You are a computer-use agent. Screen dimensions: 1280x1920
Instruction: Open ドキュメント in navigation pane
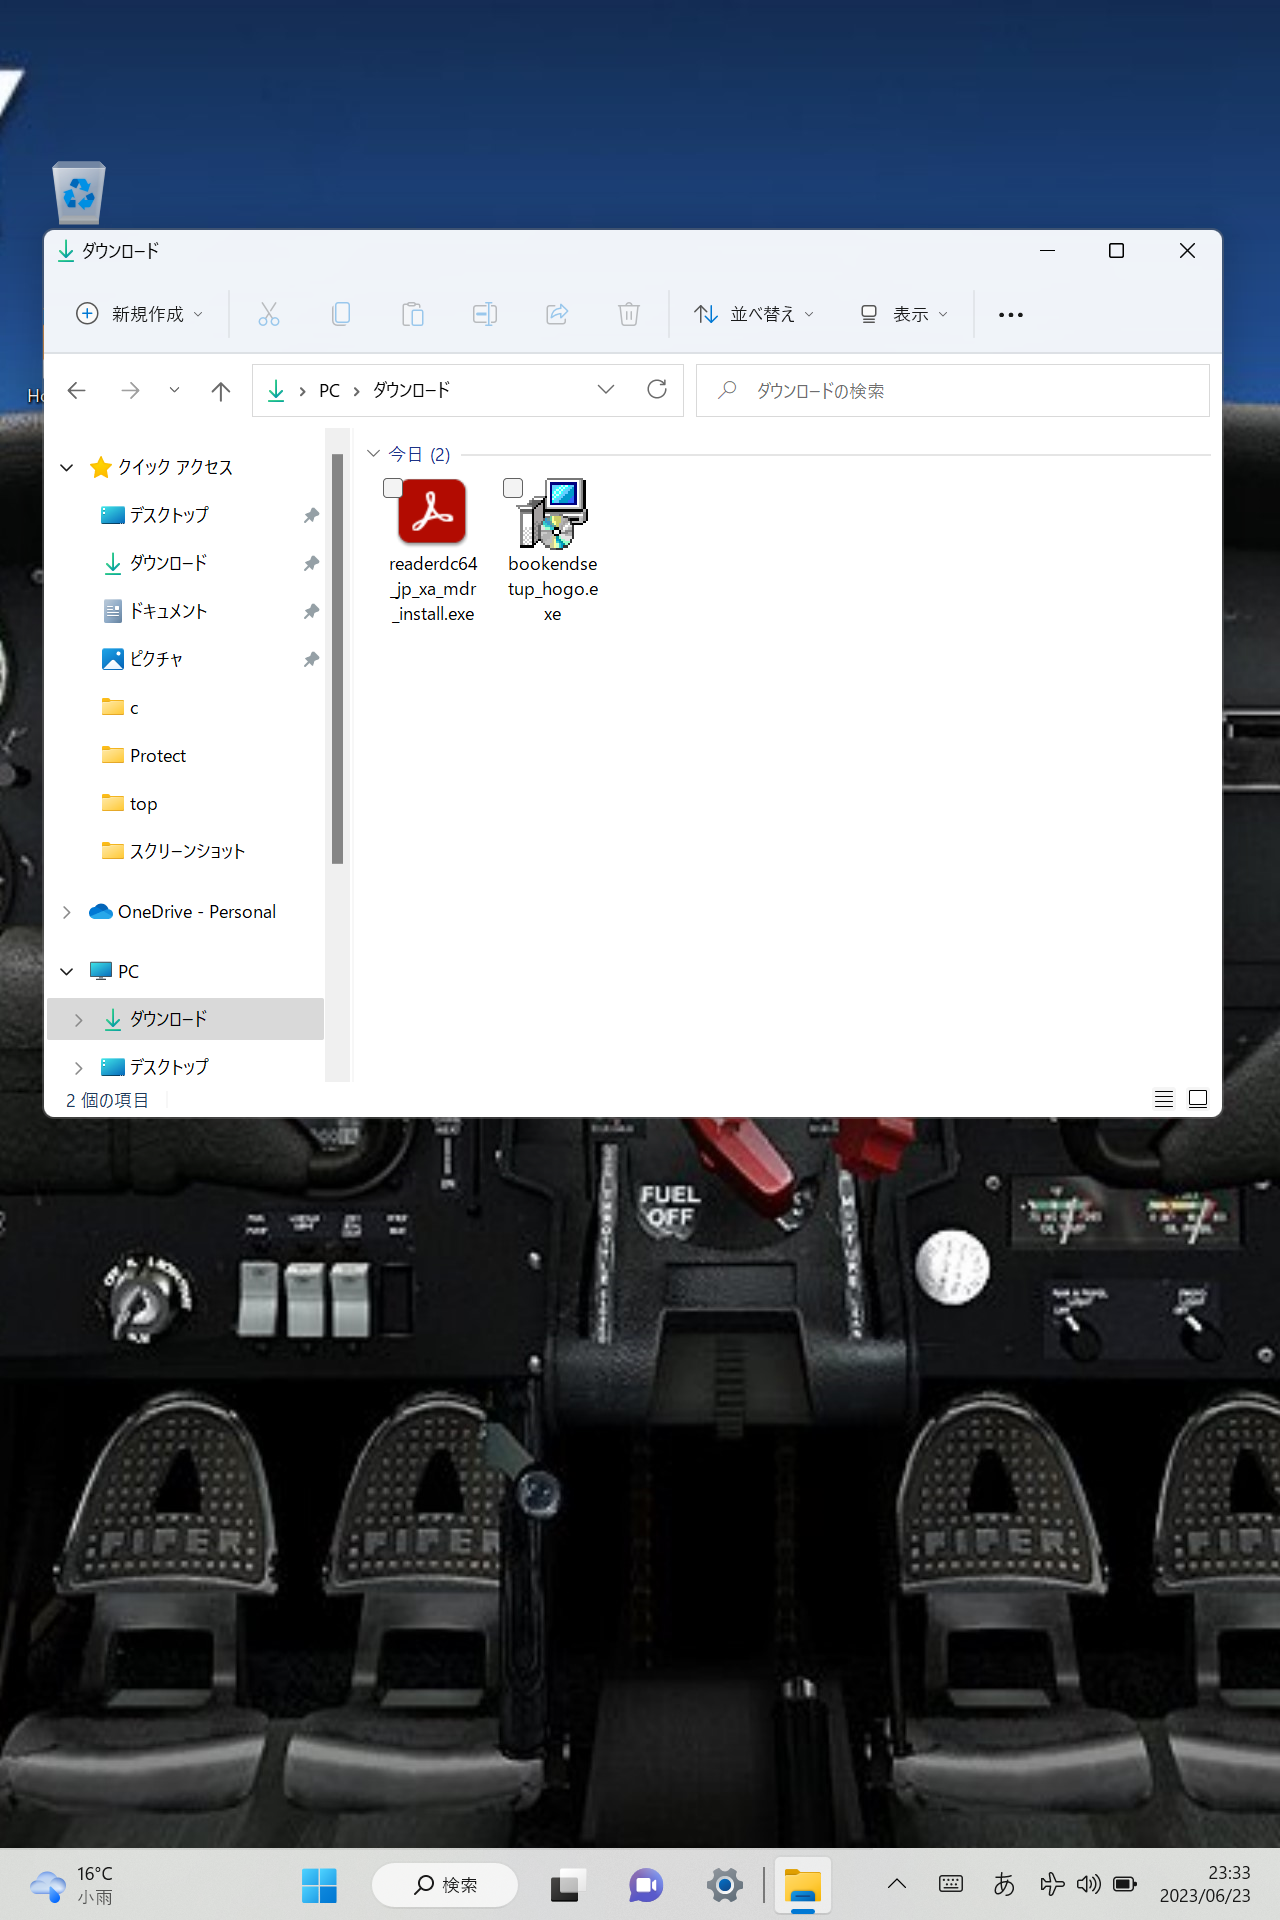(168, 611)
